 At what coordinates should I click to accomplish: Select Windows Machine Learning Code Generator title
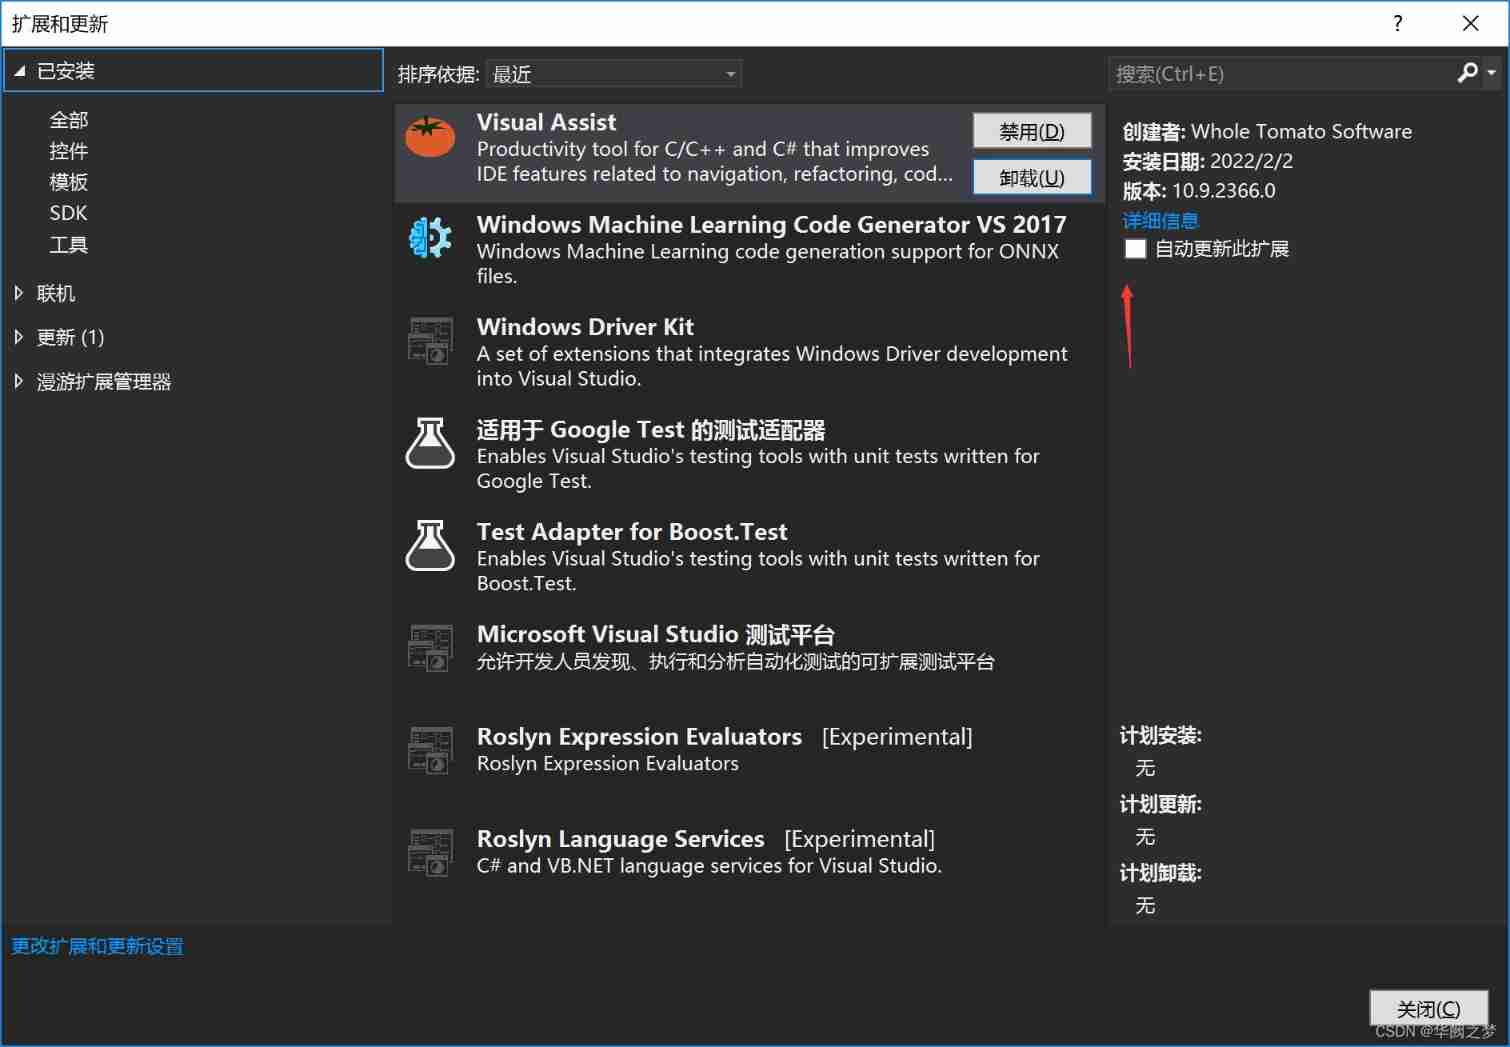[x=771, y=224]
